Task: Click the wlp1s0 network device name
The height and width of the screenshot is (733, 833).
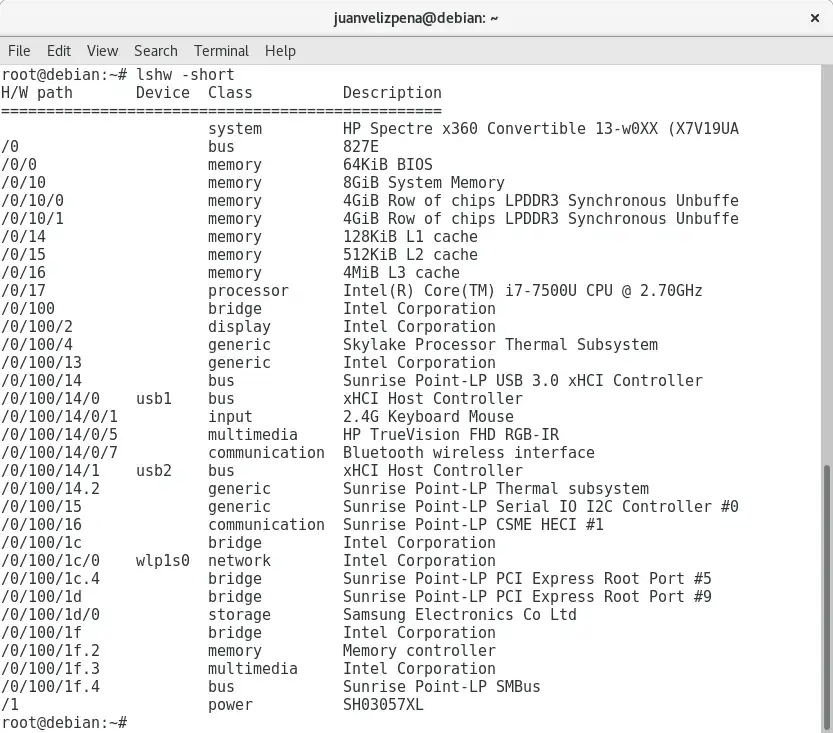Action: (x=163, y=561)
